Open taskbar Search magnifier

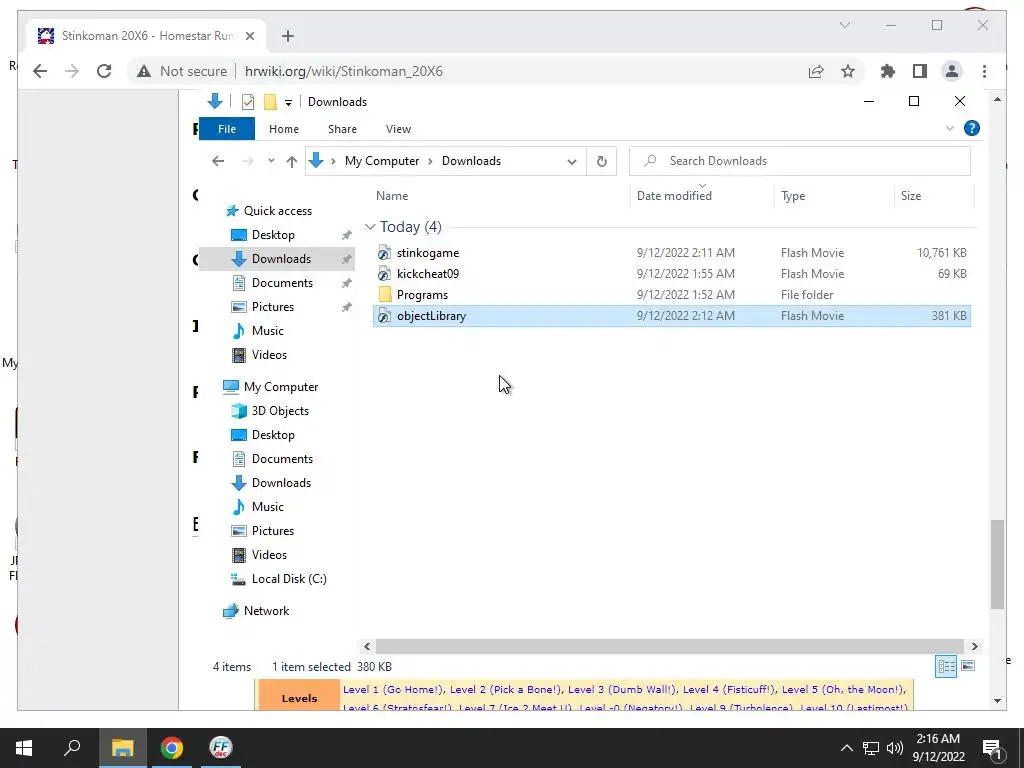(x=72, y=748)
